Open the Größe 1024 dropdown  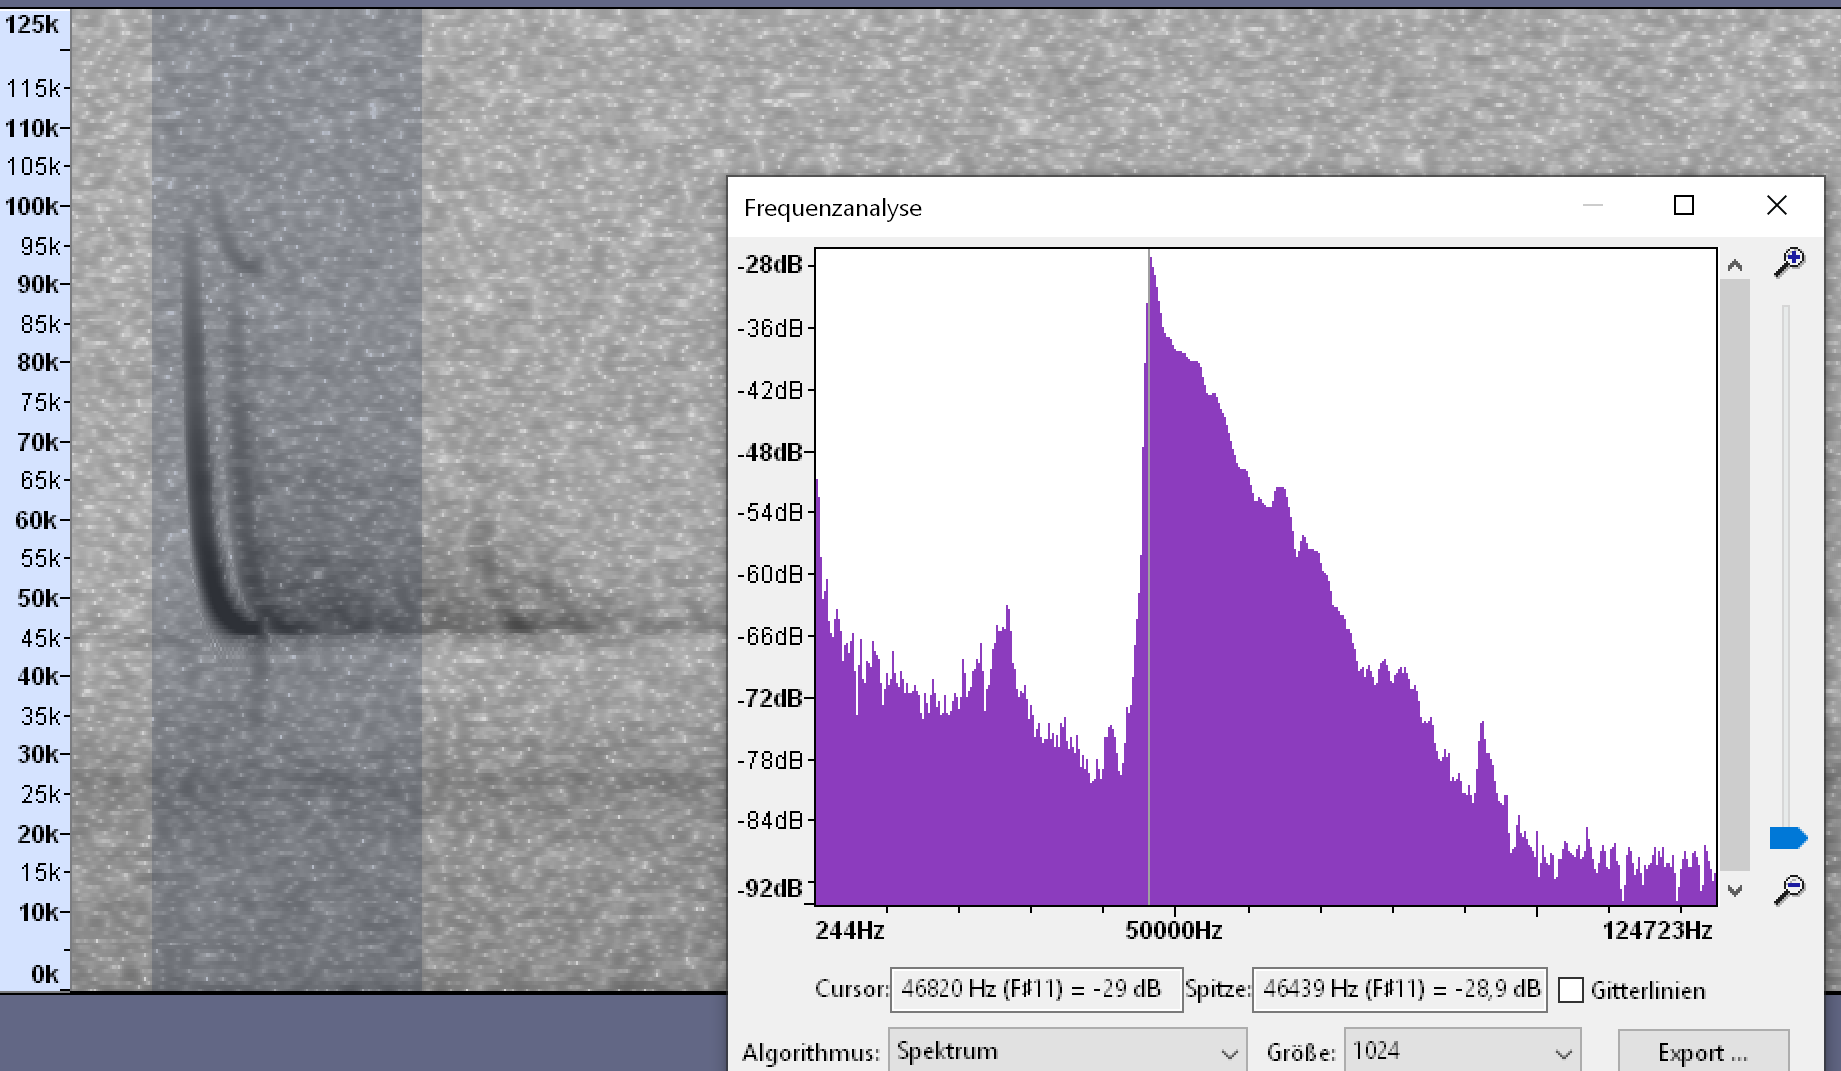click(x=1462, y=1052)
